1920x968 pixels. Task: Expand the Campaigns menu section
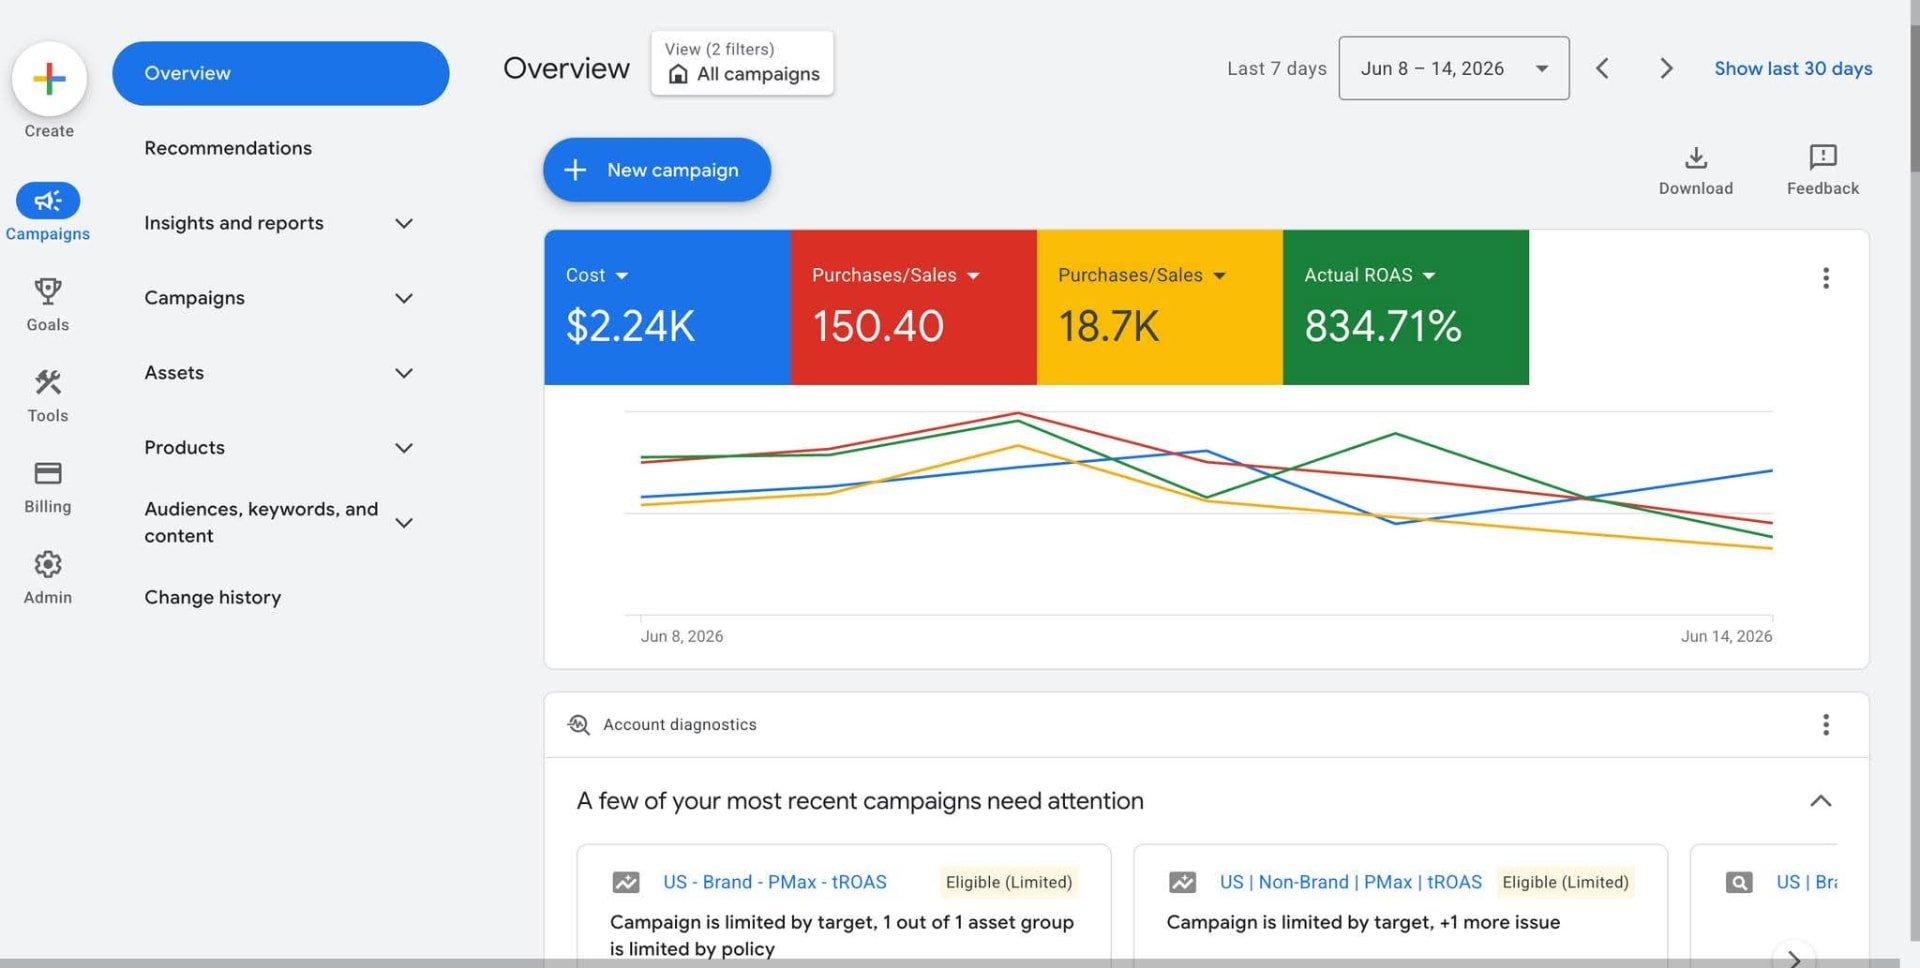tap(404, 298)
